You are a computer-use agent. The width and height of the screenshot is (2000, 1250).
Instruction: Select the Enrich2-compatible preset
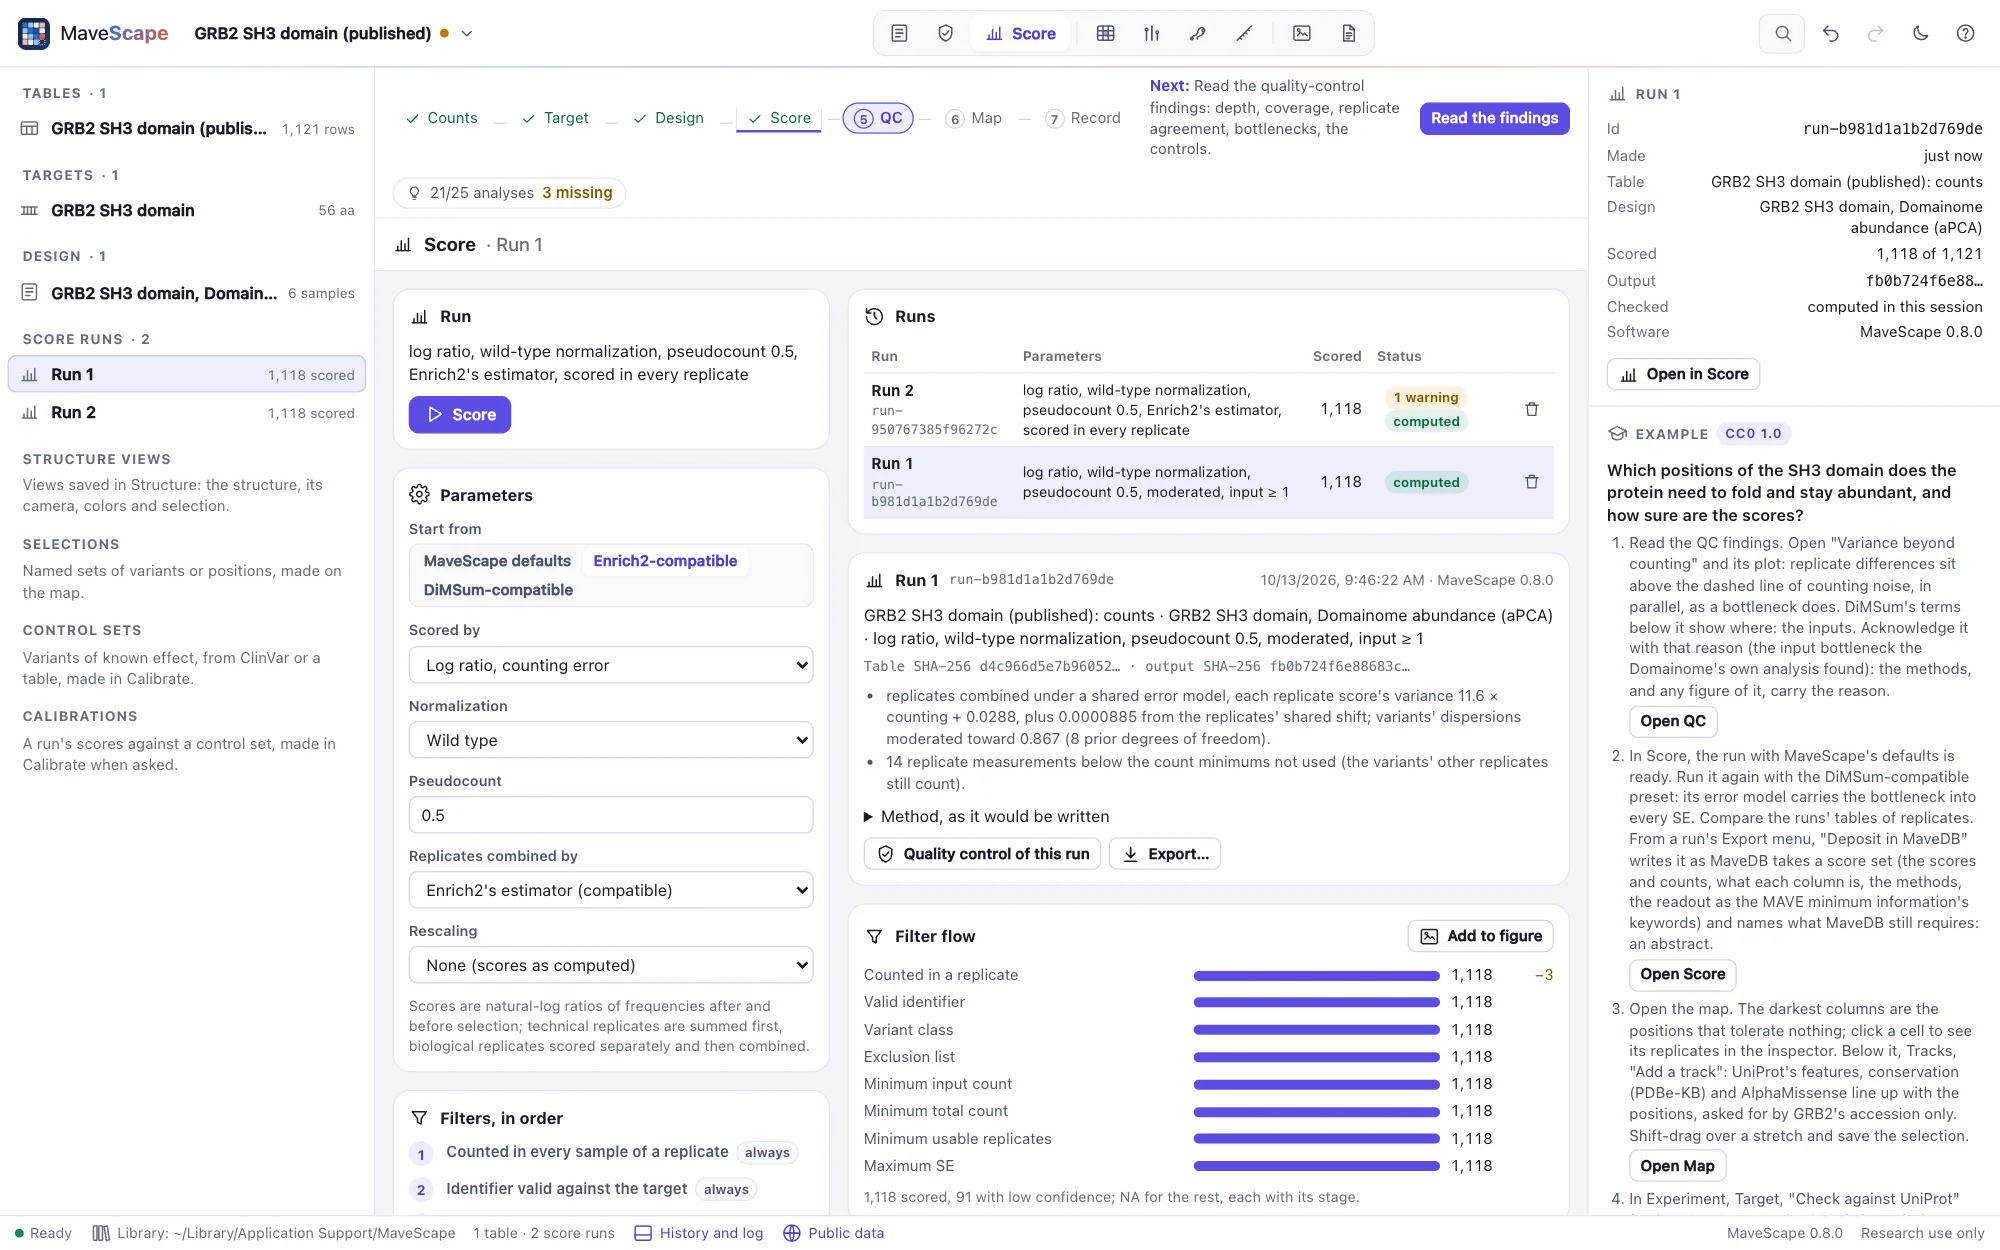click(665, 561)
